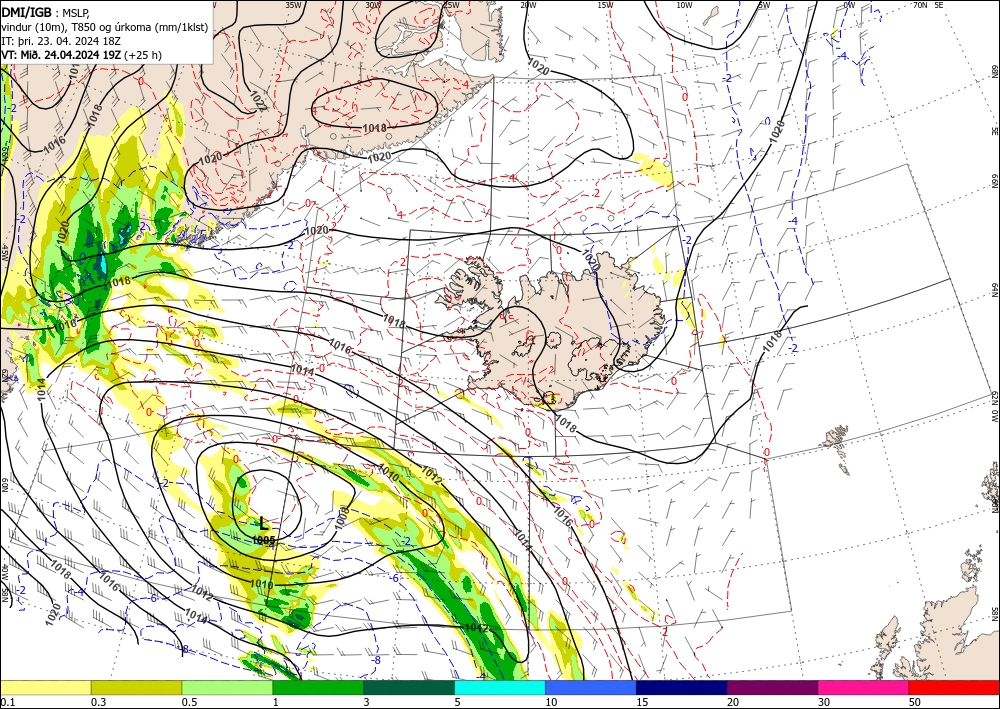The width and height of the screenshot is (1000, 709).
Task: Pick the cyan 5–10 legend swatch
Action: (x=500, y=687)
